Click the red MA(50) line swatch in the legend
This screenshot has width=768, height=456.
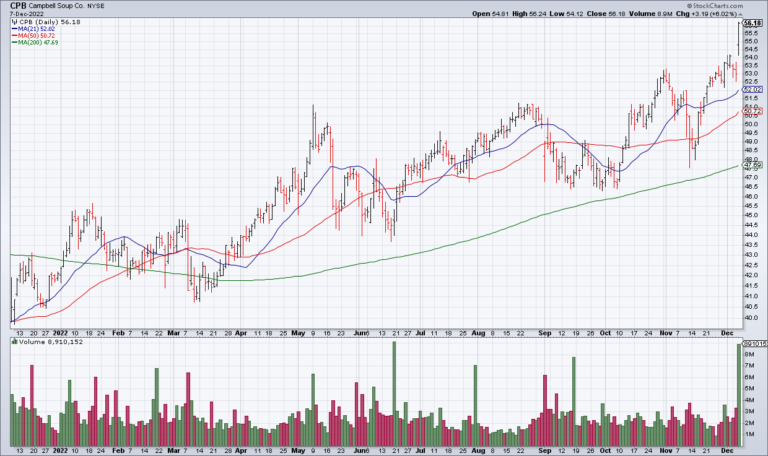[15, 36]
